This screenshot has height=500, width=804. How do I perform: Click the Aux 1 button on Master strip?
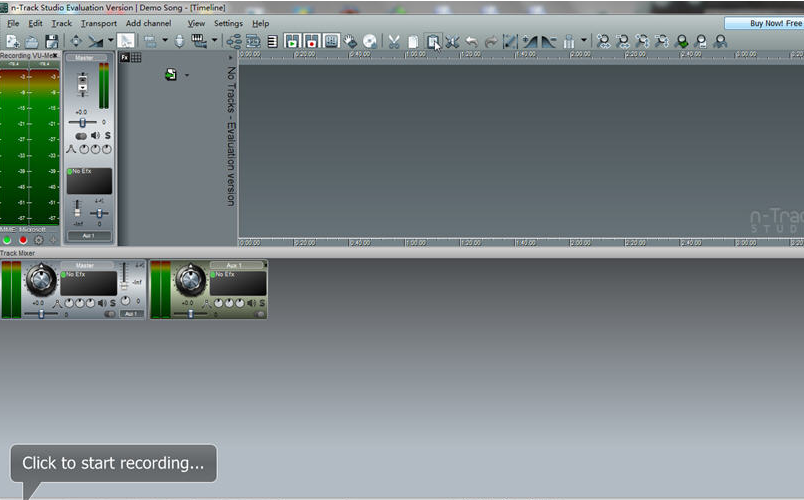89,236
